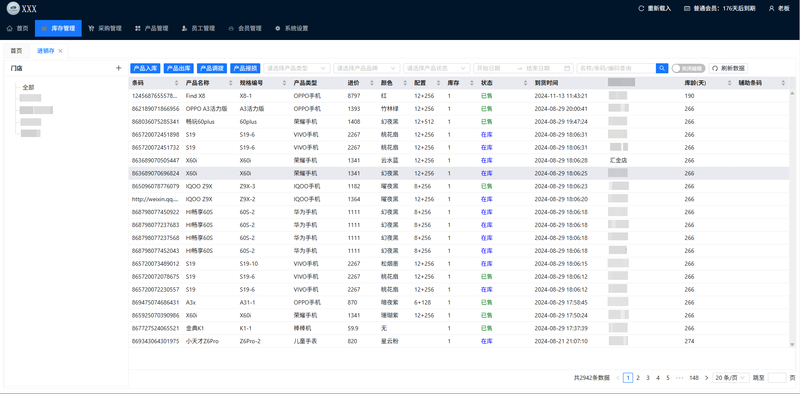Open the 员工管理 navigation menu
The image size is (800, 394).
pos(198,29)
